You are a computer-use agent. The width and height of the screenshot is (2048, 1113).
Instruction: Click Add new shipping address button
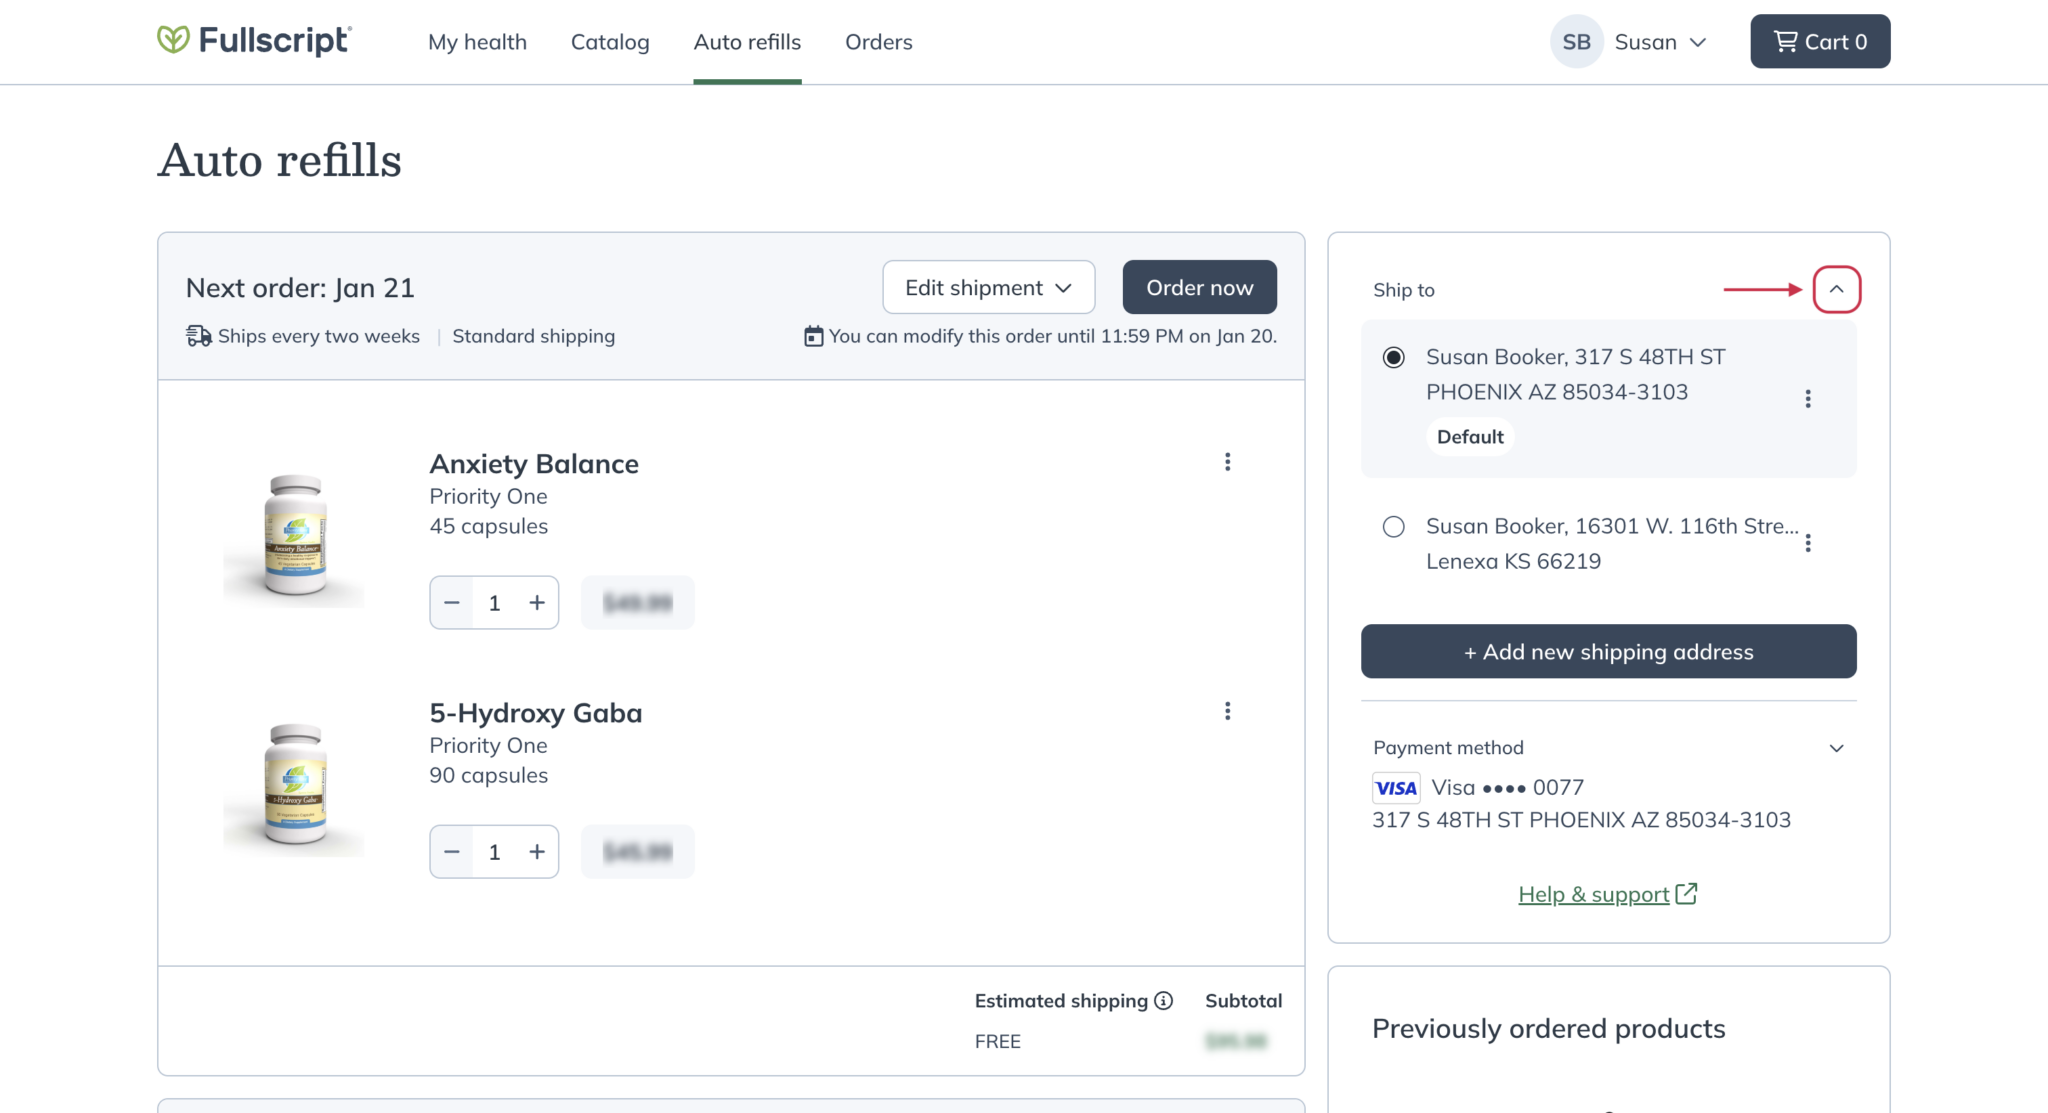[x=1608, y=652]
